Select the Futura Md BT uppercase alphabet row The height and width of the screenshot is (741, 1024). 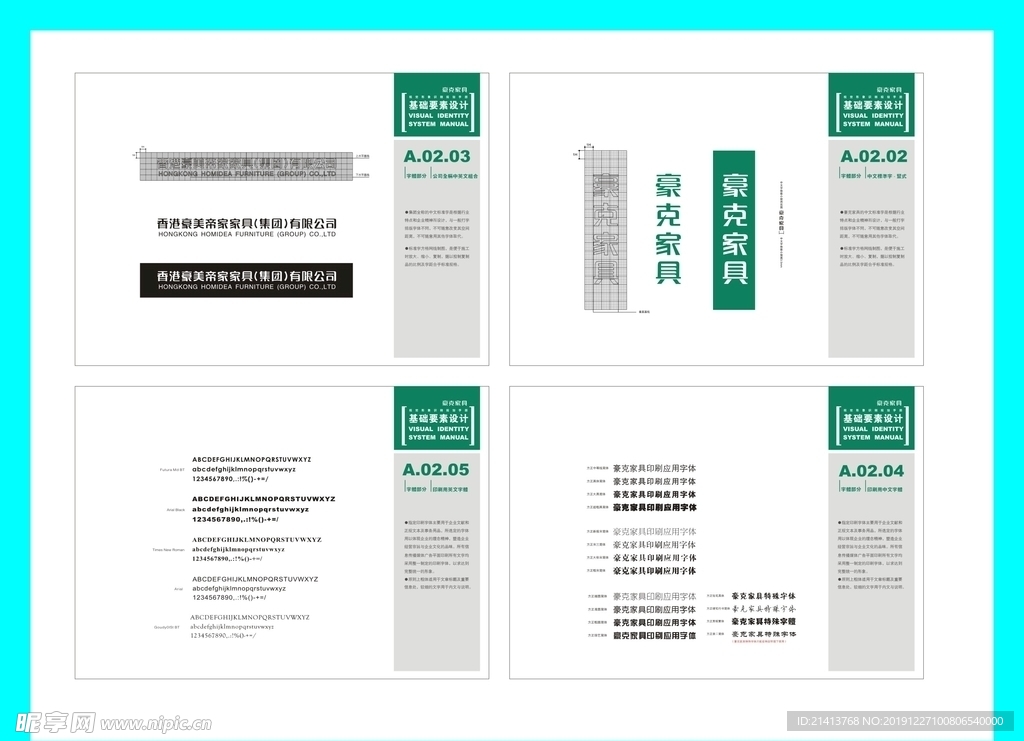(x=251, y=460)
